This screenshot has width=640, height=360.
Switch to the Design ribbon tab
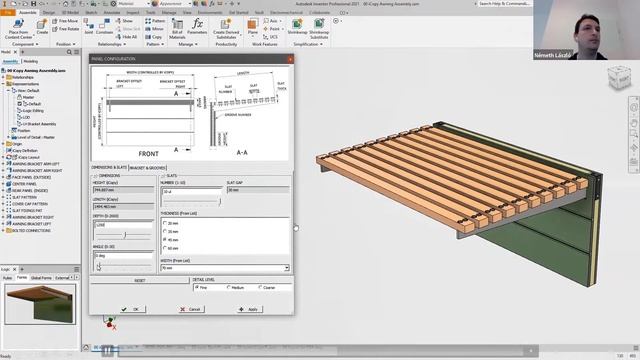point(49,13)
